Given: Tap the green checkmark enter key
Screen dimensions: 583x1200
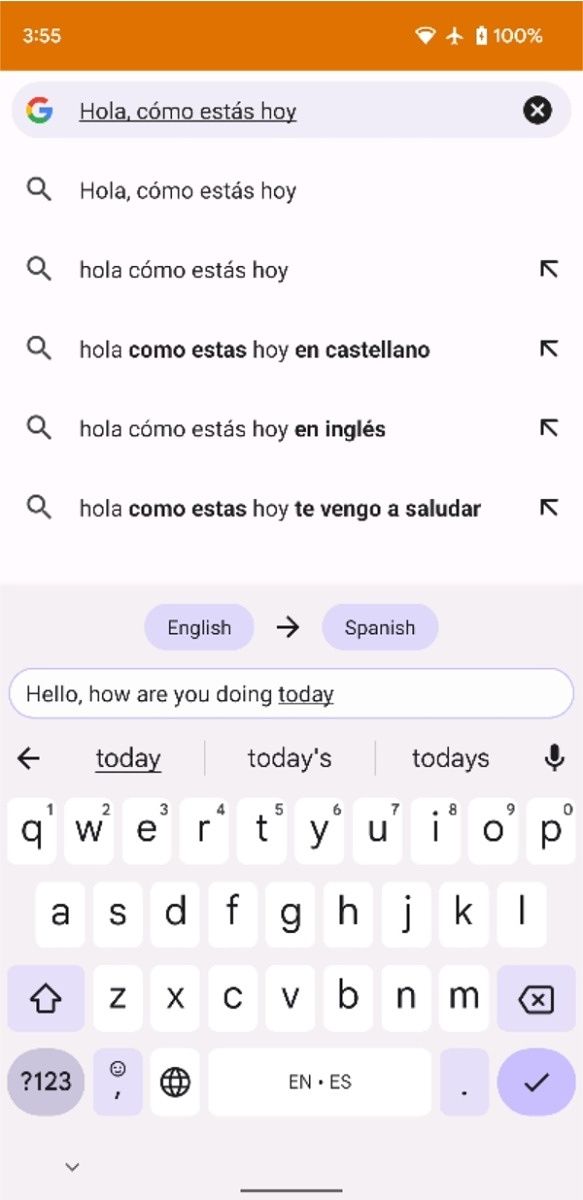Looking at the screenshot, I should pos(536,1081).
